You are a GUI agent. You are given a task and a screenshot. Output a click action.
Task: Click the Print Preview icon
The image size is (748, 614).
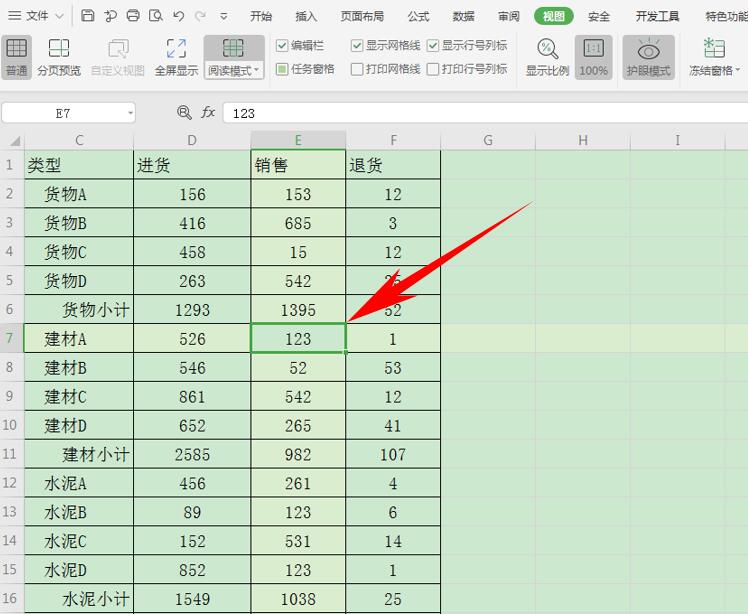tap(156, 16)
